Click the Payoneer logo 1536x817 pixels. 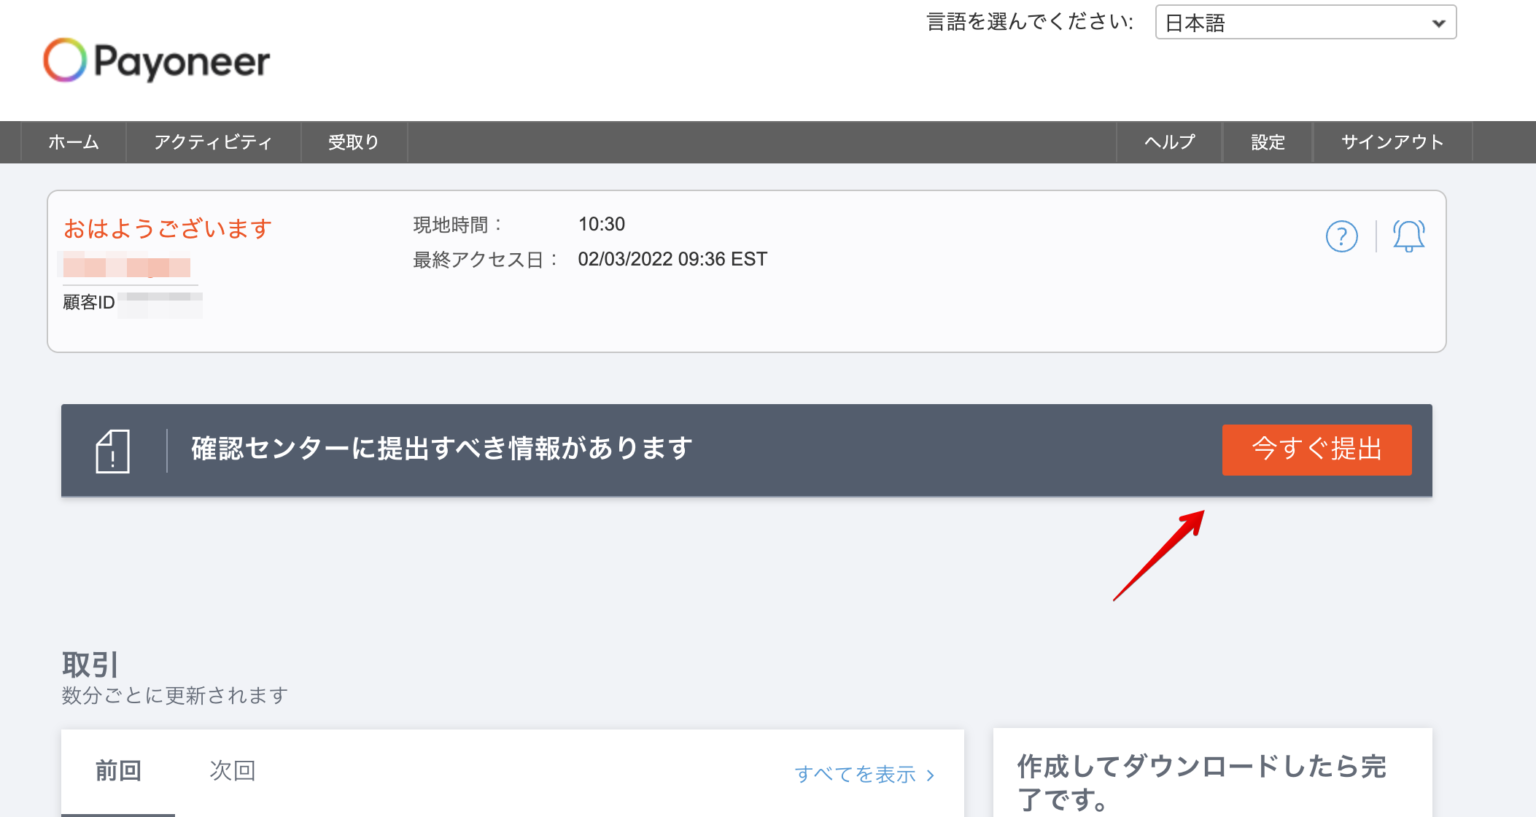pos(157,60)
